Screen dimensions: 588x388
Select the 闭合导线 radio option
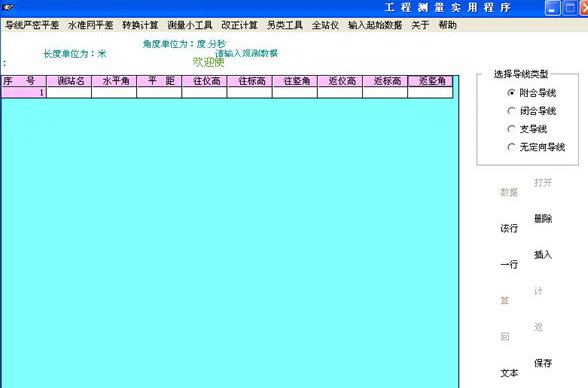[x=531, y=111]
